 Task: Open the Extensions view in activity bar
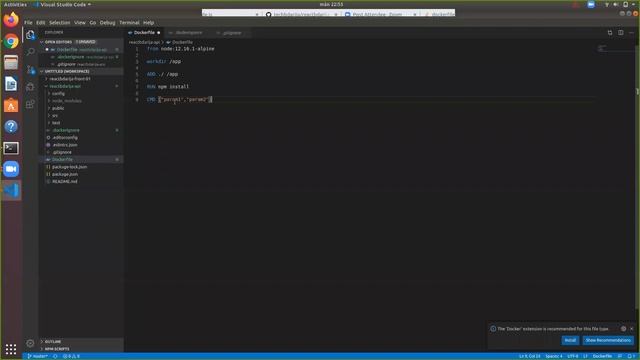point(30,104)
